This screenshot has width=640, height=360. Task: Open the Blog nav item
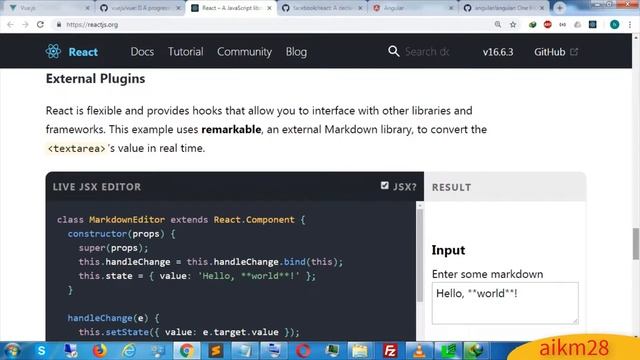tap(296, 52)
